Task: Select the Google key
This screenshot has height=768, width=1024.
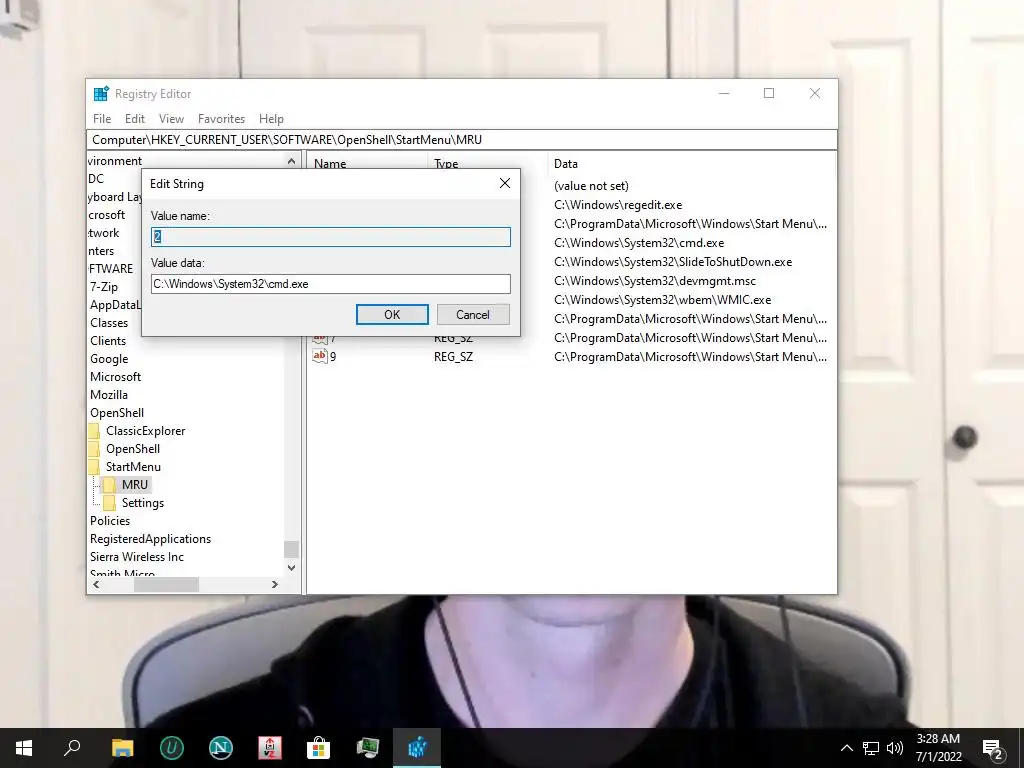Action: [109, 359]
